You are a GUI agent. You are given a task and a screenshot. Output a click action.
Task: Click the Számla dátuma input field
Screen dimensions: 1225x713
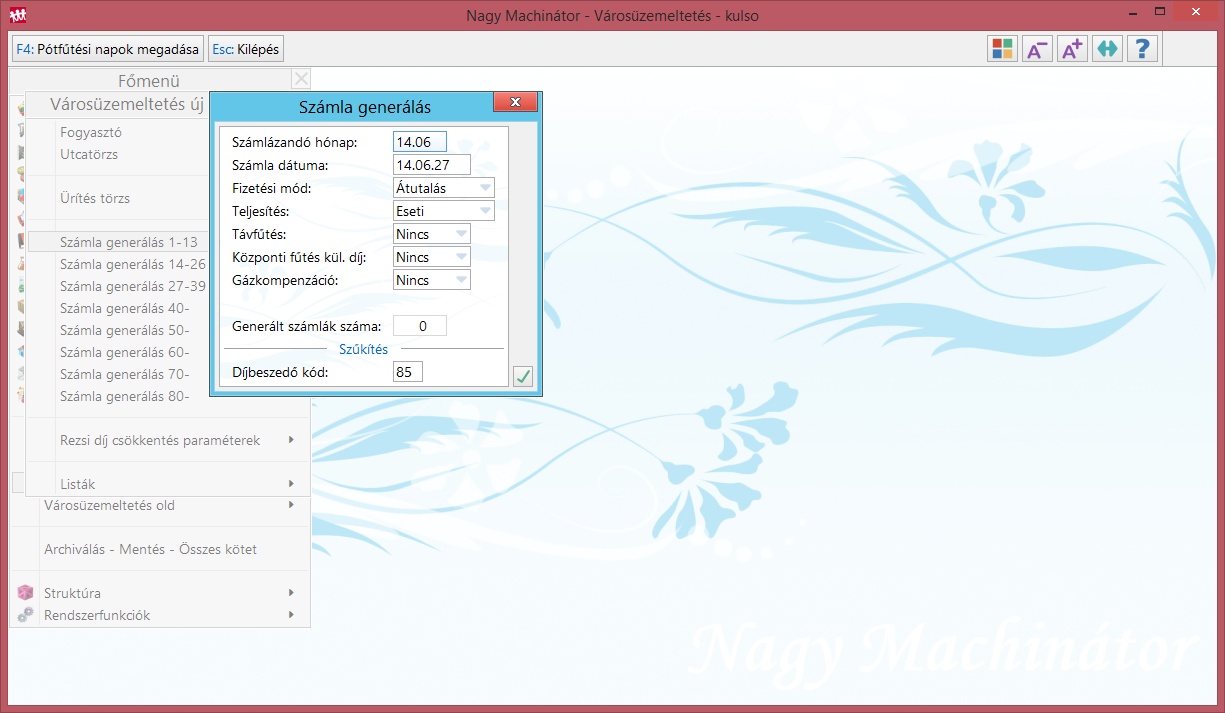(x=432, y=165)
